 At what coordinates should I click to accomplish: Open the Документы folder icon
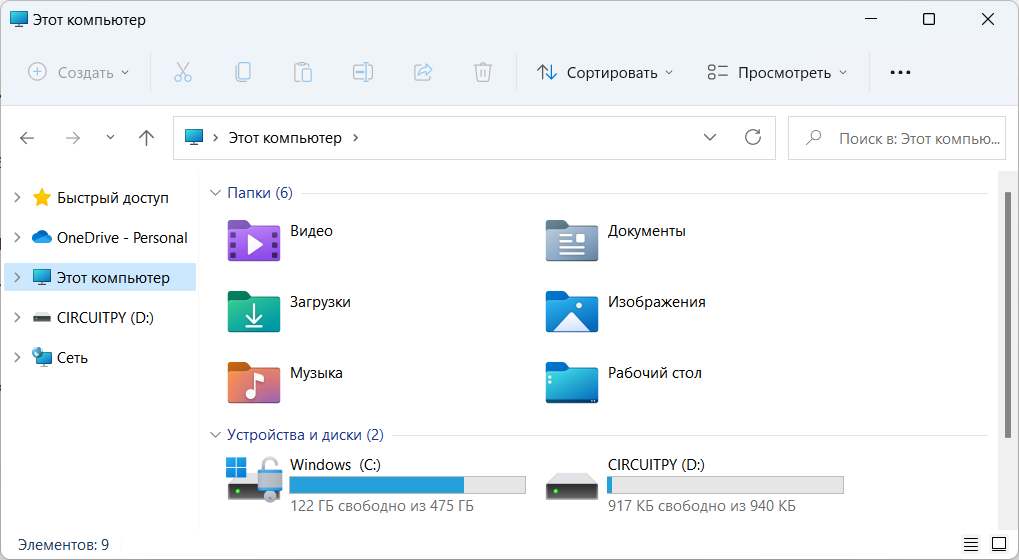click(x=572, y=241)
